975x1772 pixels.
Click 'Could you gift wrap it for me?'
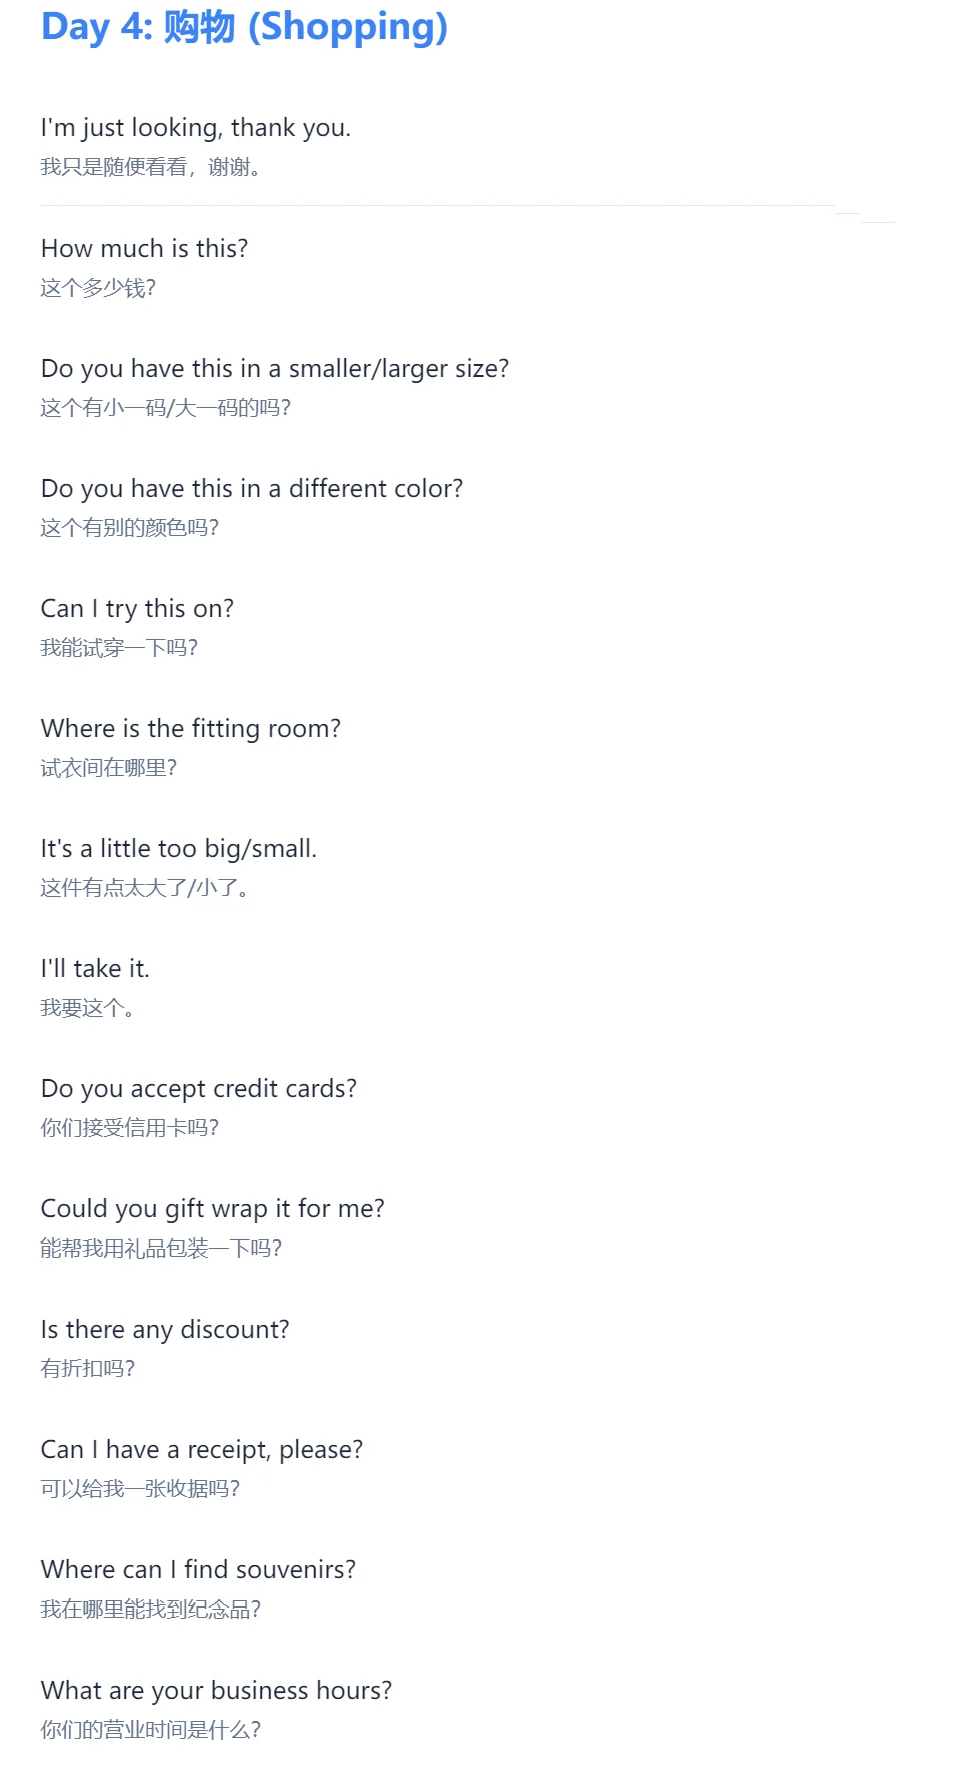pyautogui.click(x=213, y=1208)
